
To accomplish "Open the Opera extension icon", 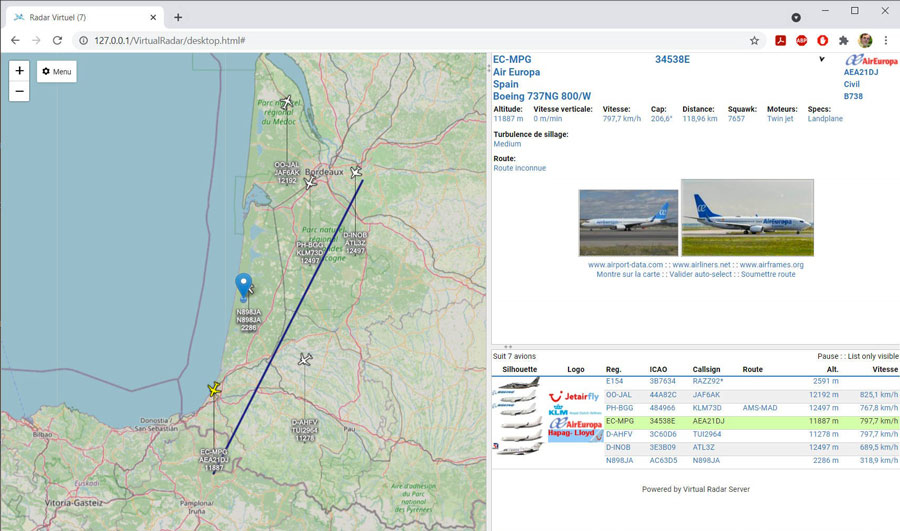I will [823, 40].
